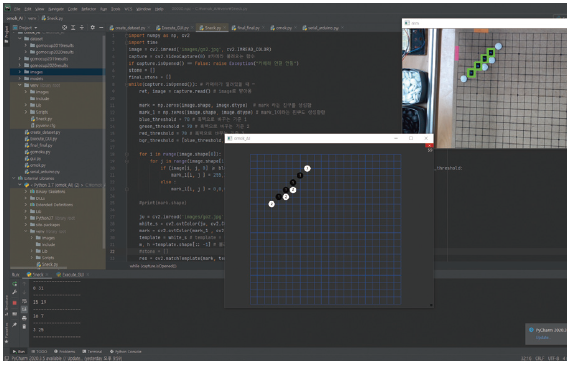Viewport: 570px width, 365px height.
Task: Open the View menu
Action: pyautogui.click(x=40, y=9)
